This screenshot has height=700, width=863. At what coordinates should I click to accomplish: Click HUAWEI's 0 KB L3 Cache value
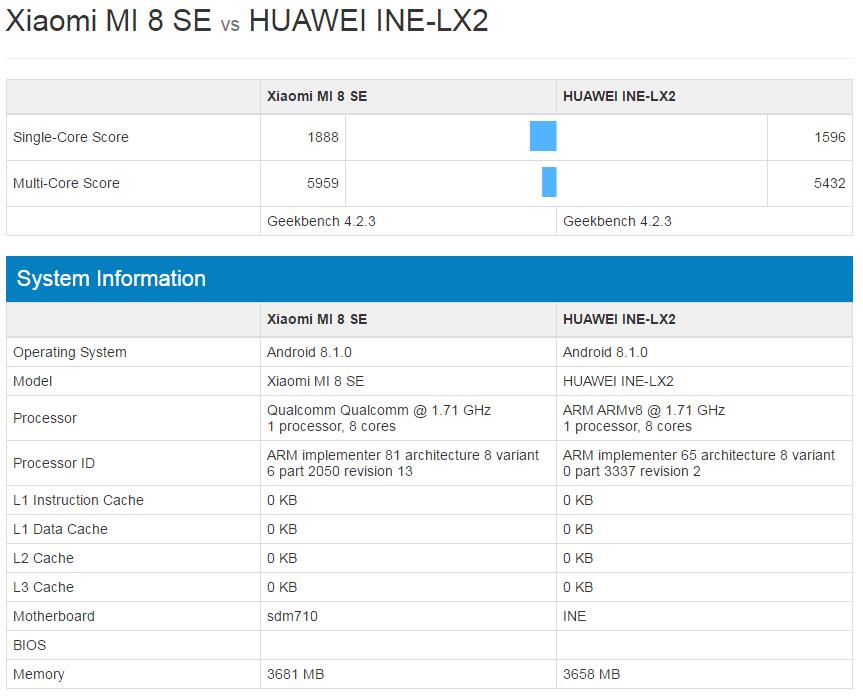pyautogui.click(x=578, y=587)
